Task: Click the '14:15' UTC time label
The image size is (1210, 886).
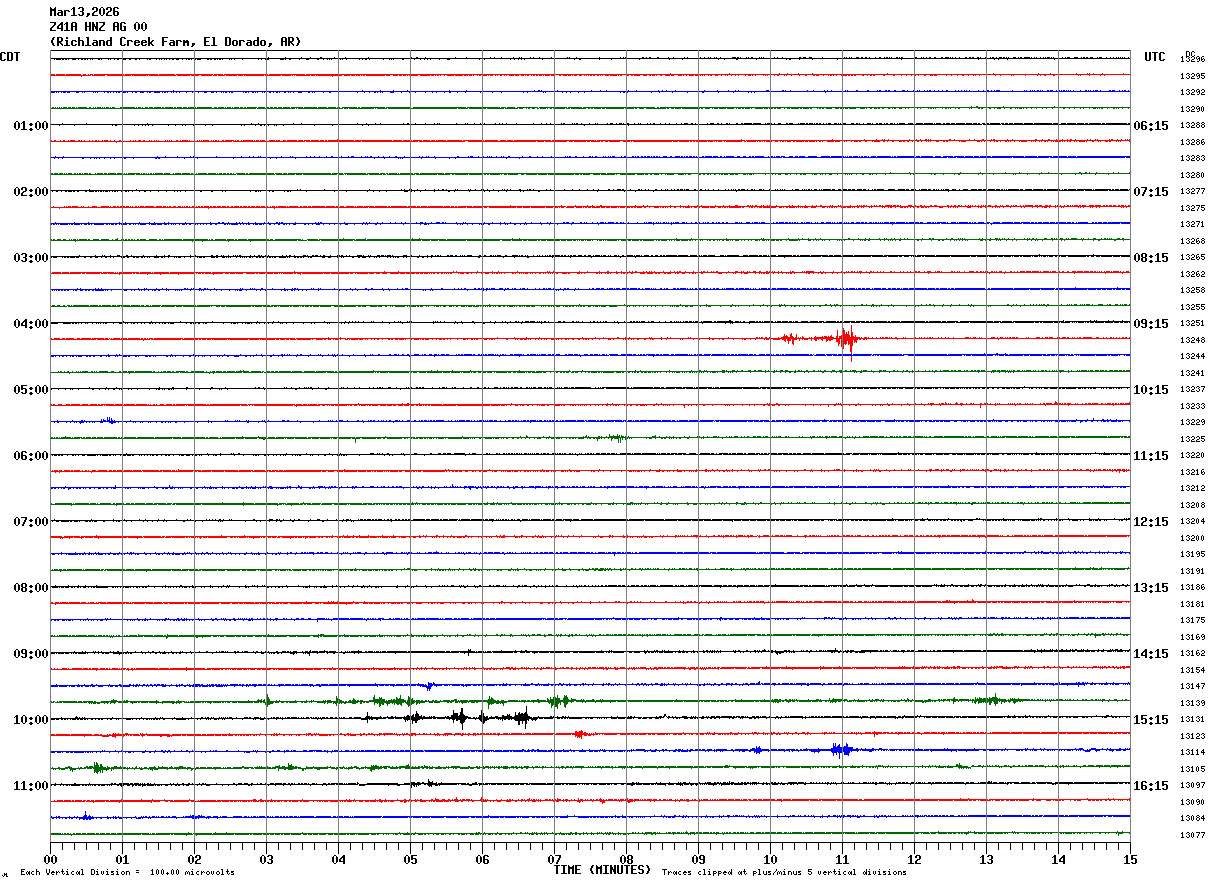Action: [x=1151, y=654]
